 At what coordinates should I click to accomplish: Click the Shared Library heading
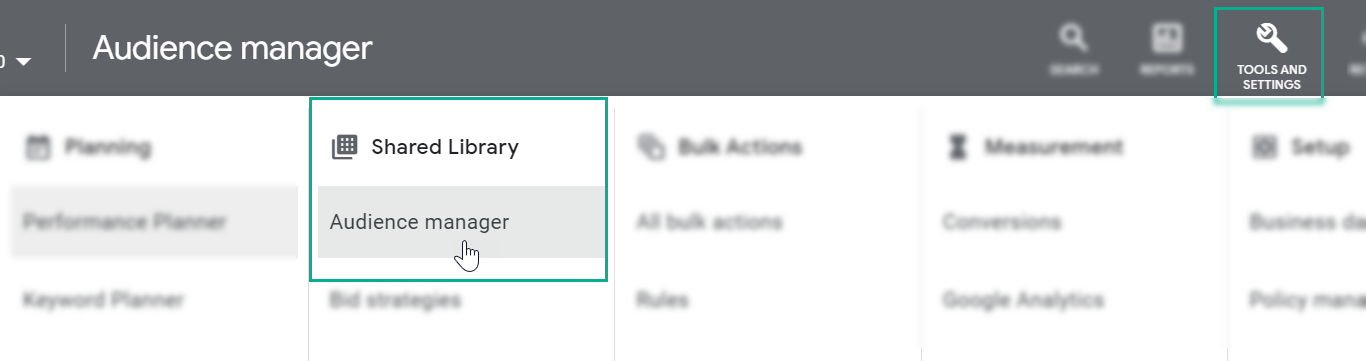point(445,147)
